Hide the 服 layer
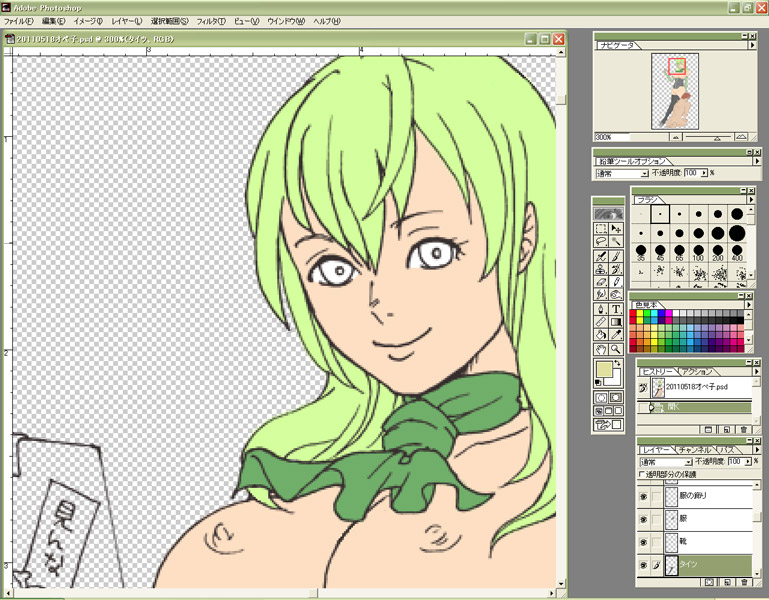This screenshot has height=600, width=769. pos(643,519)
